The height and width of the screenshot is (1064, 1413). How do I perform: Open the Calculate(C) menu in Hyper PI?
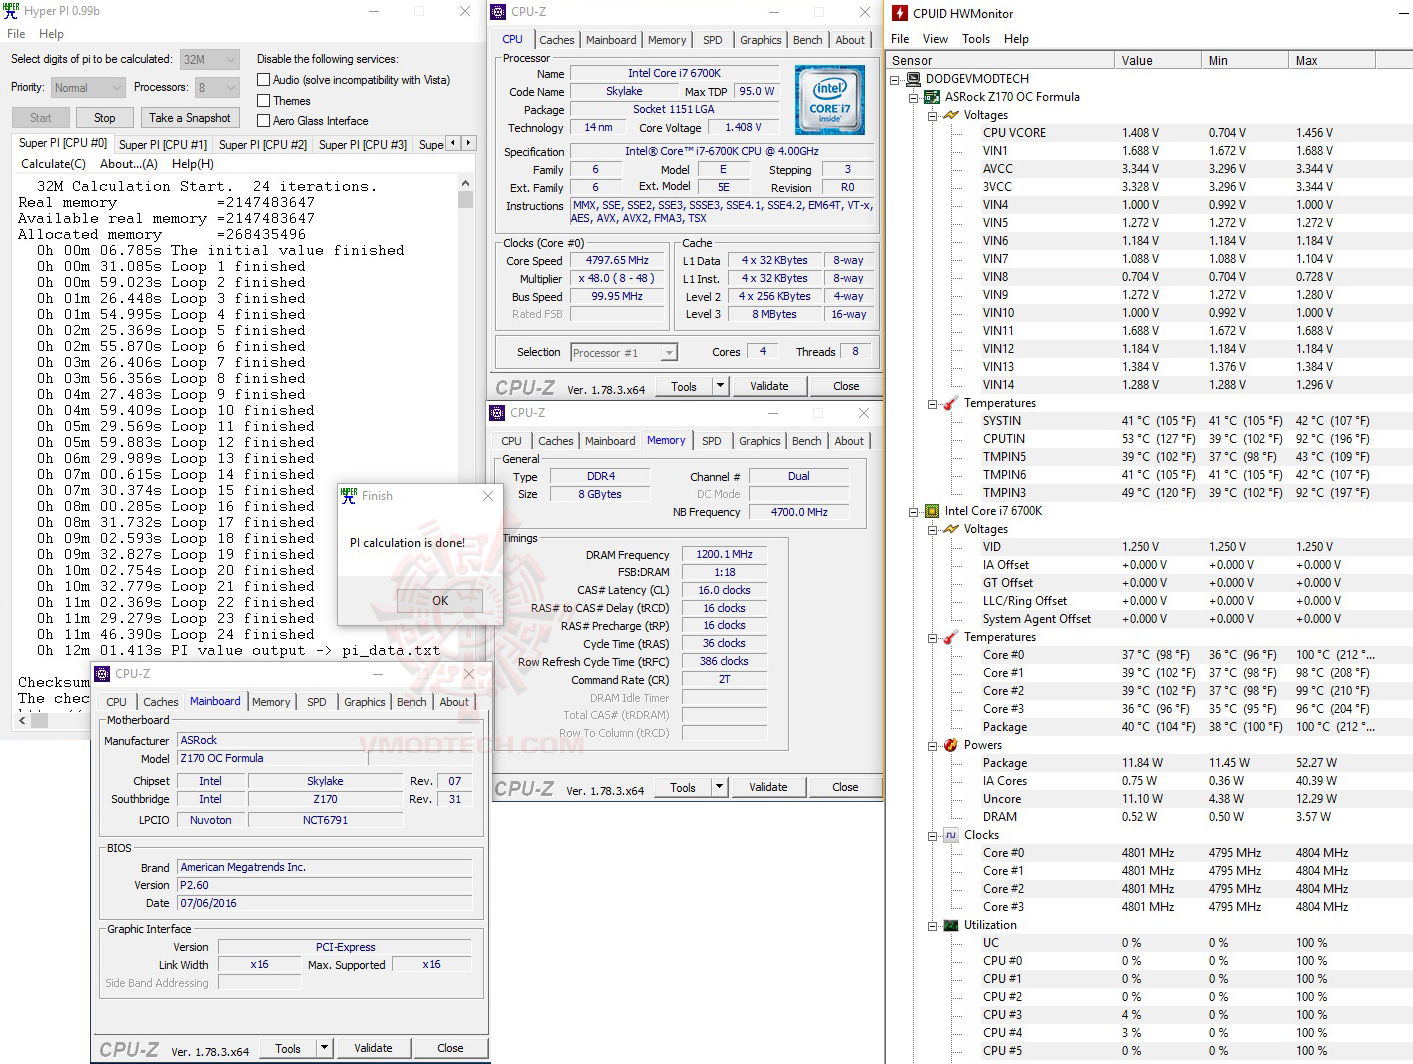coord(53,164)
